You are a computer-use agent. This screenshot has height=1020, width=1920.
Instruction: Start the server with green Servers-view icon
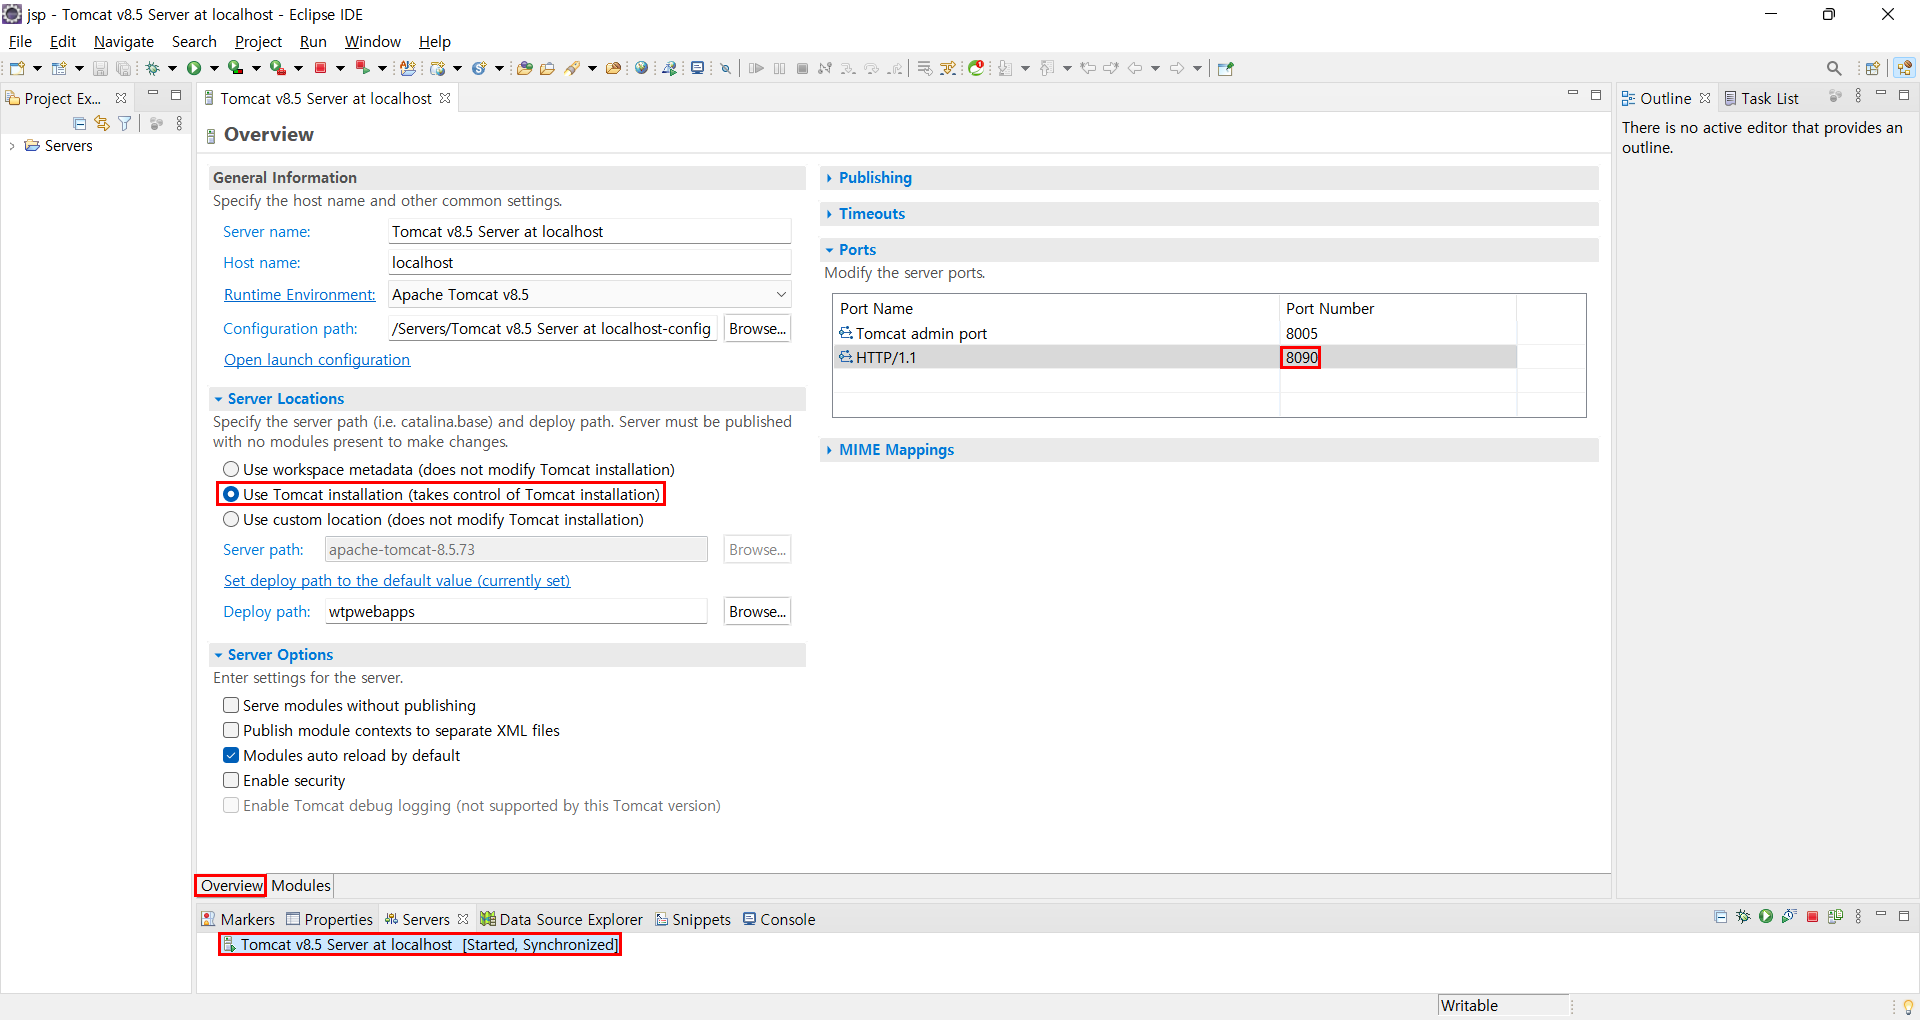(x=1766, y=916)
